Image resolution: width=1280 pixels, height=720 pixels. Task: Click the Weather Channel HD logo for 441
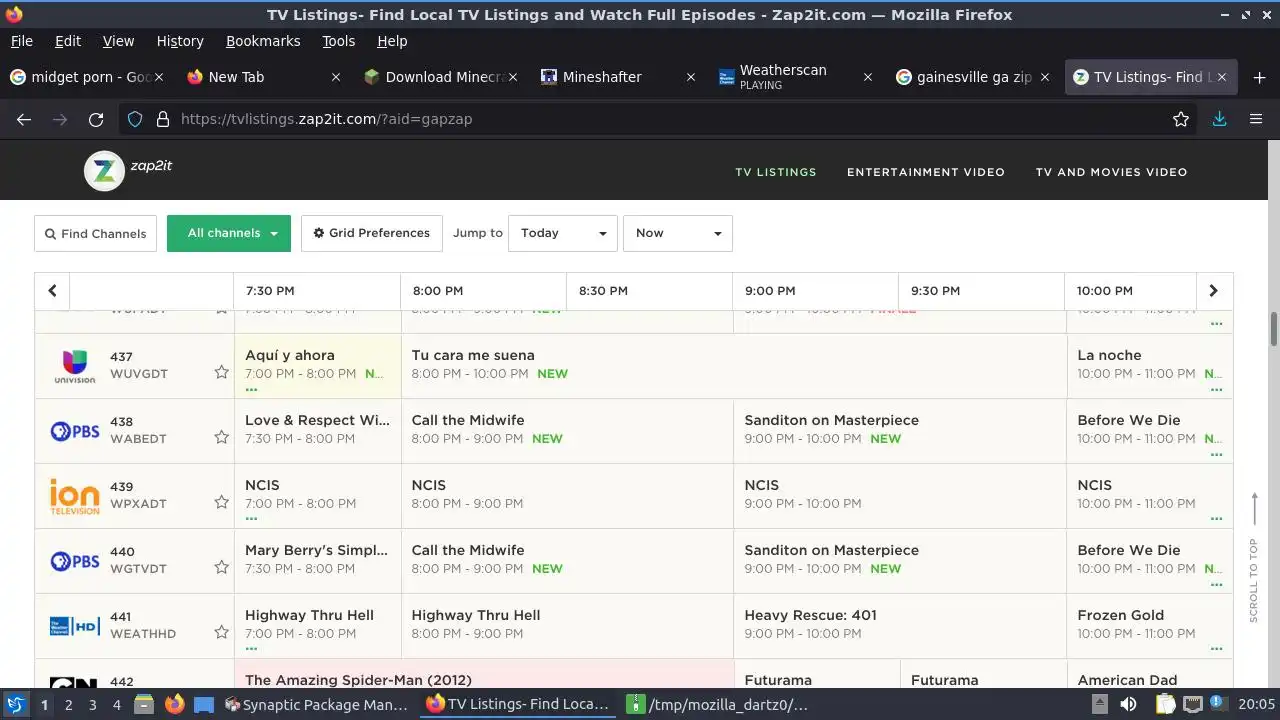point(75,627)
